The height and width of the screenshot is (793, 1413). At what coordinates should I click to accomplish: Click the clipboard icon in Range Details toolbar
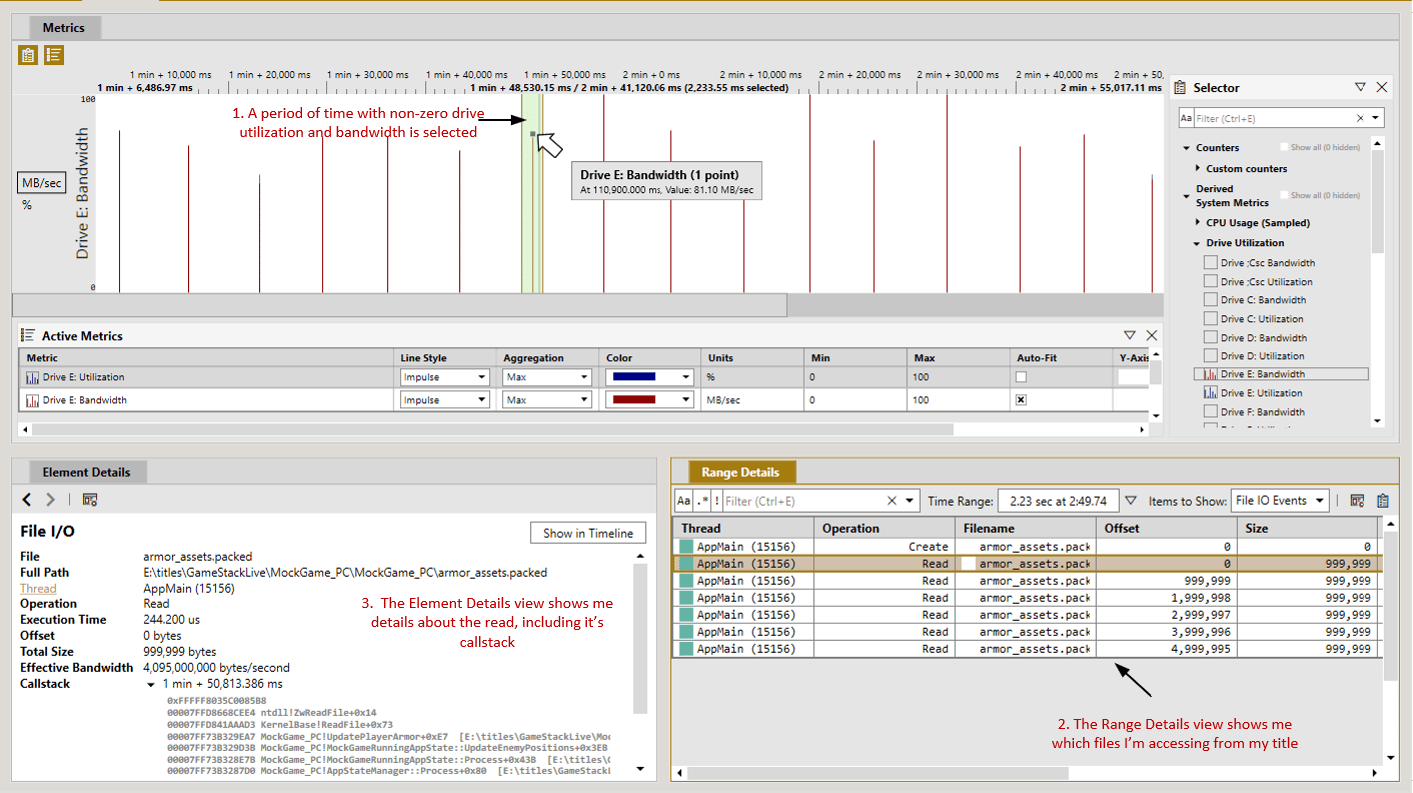tap(1383, 501)
